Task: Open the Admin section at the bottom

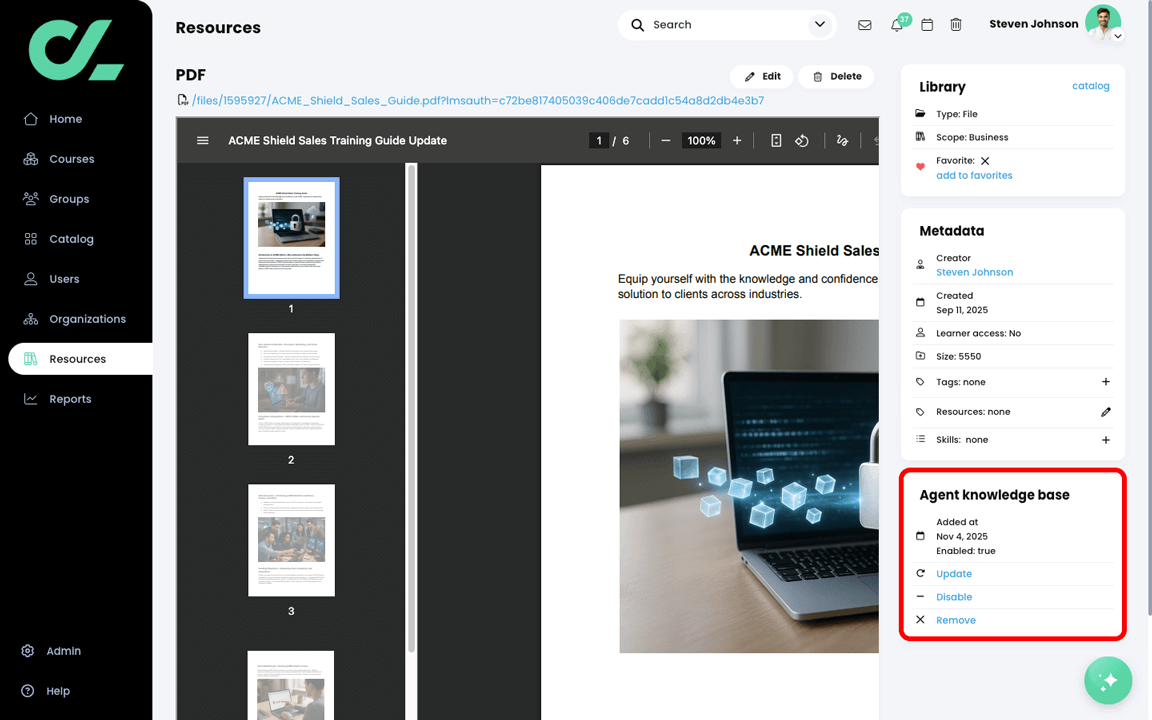Action: [64, 650]
